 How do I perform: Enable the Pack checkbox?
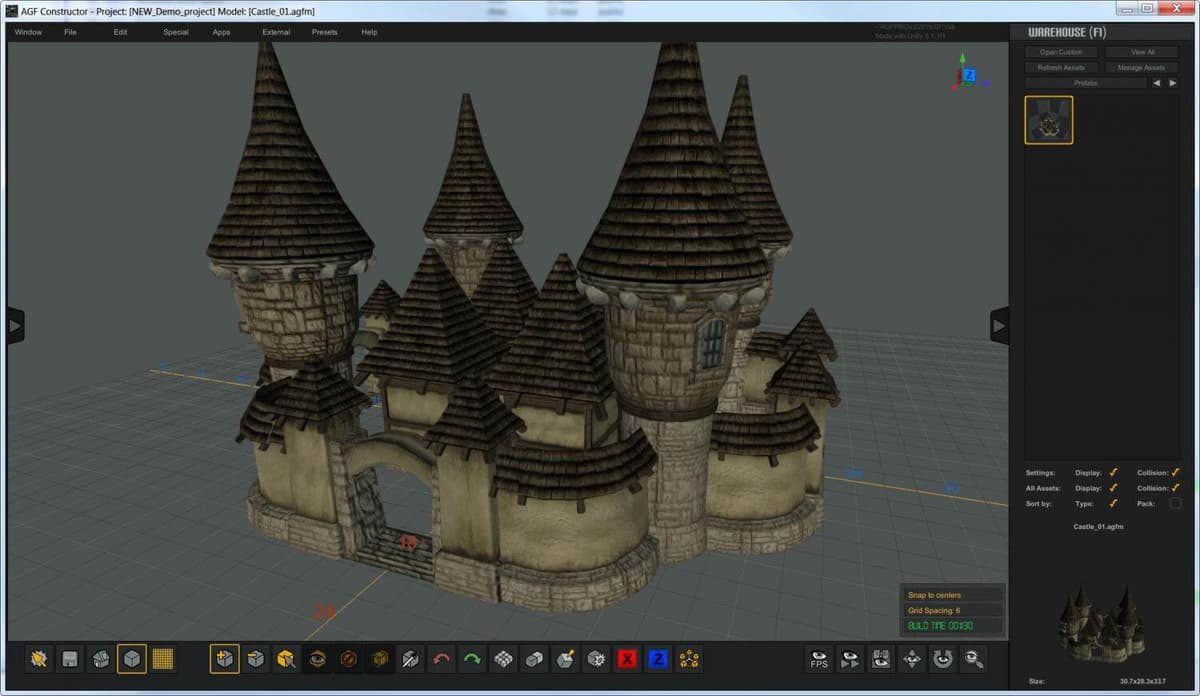(x=1175, y=503)
